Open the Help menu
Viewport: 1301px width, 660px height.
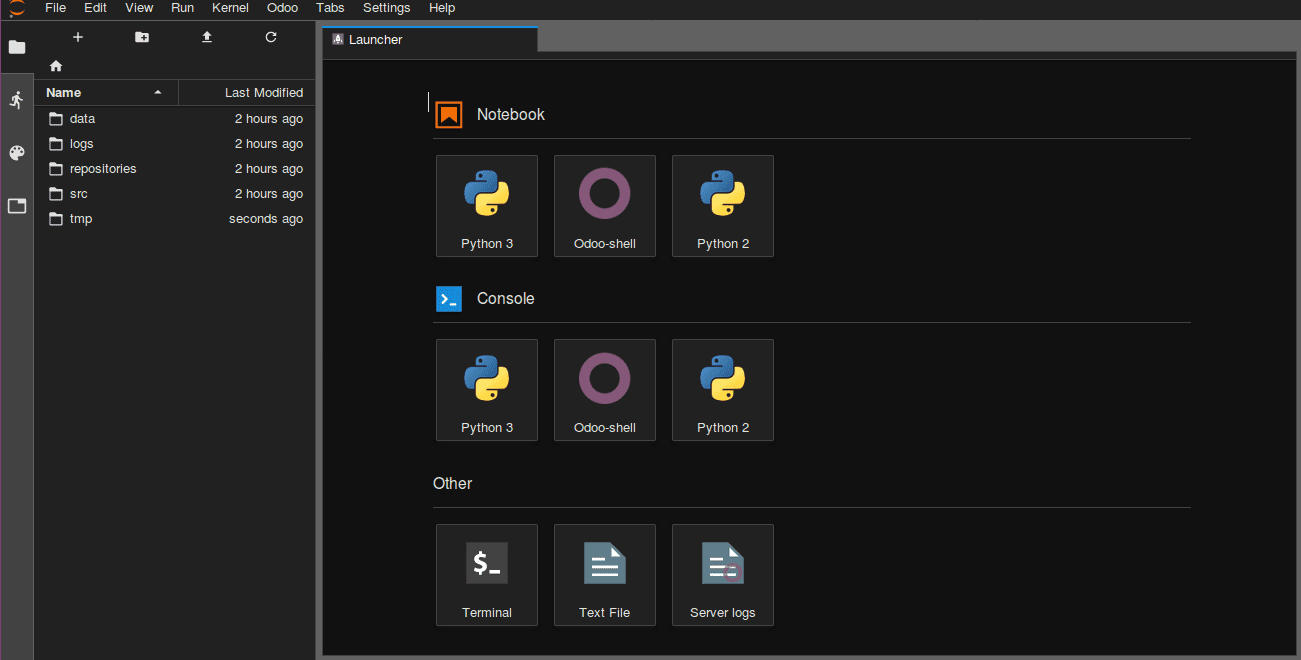click(441, 8)
